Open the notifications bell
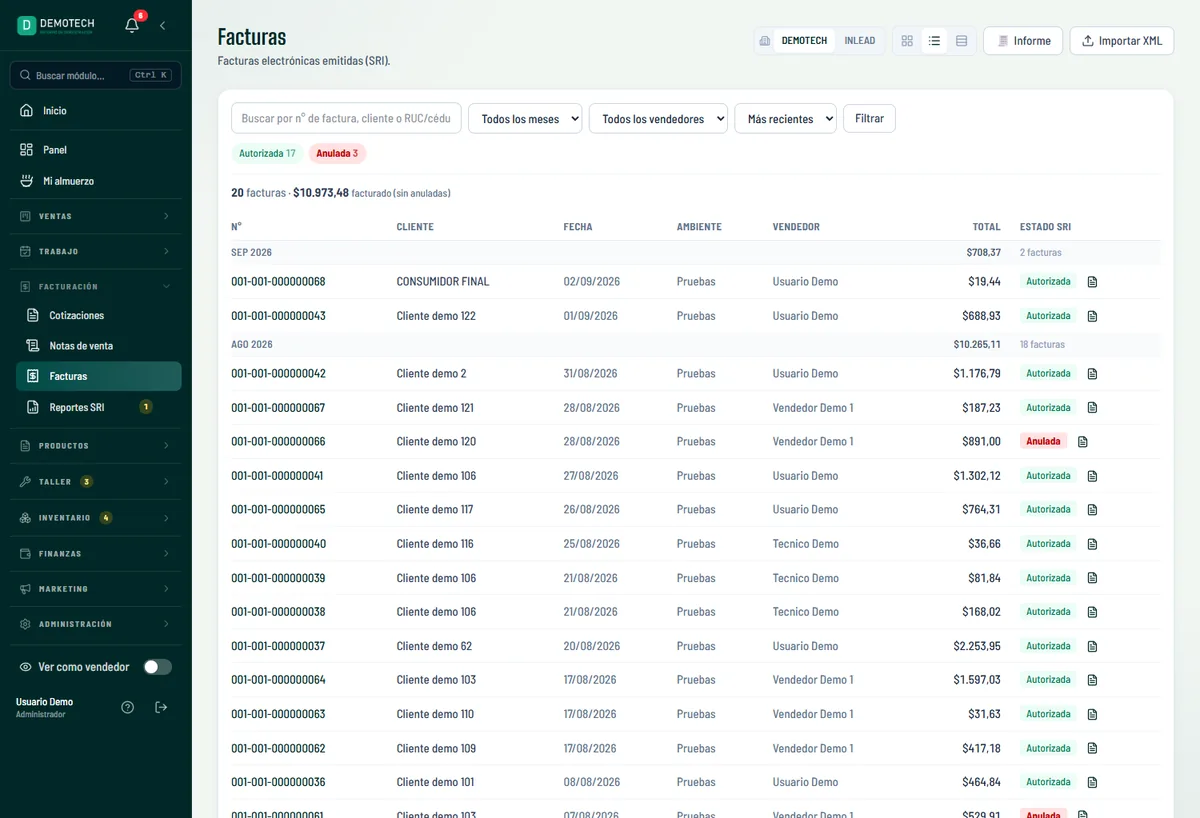Image resolution: width=1200 pixels, height=818 pixels. click(x=132, y=25)
